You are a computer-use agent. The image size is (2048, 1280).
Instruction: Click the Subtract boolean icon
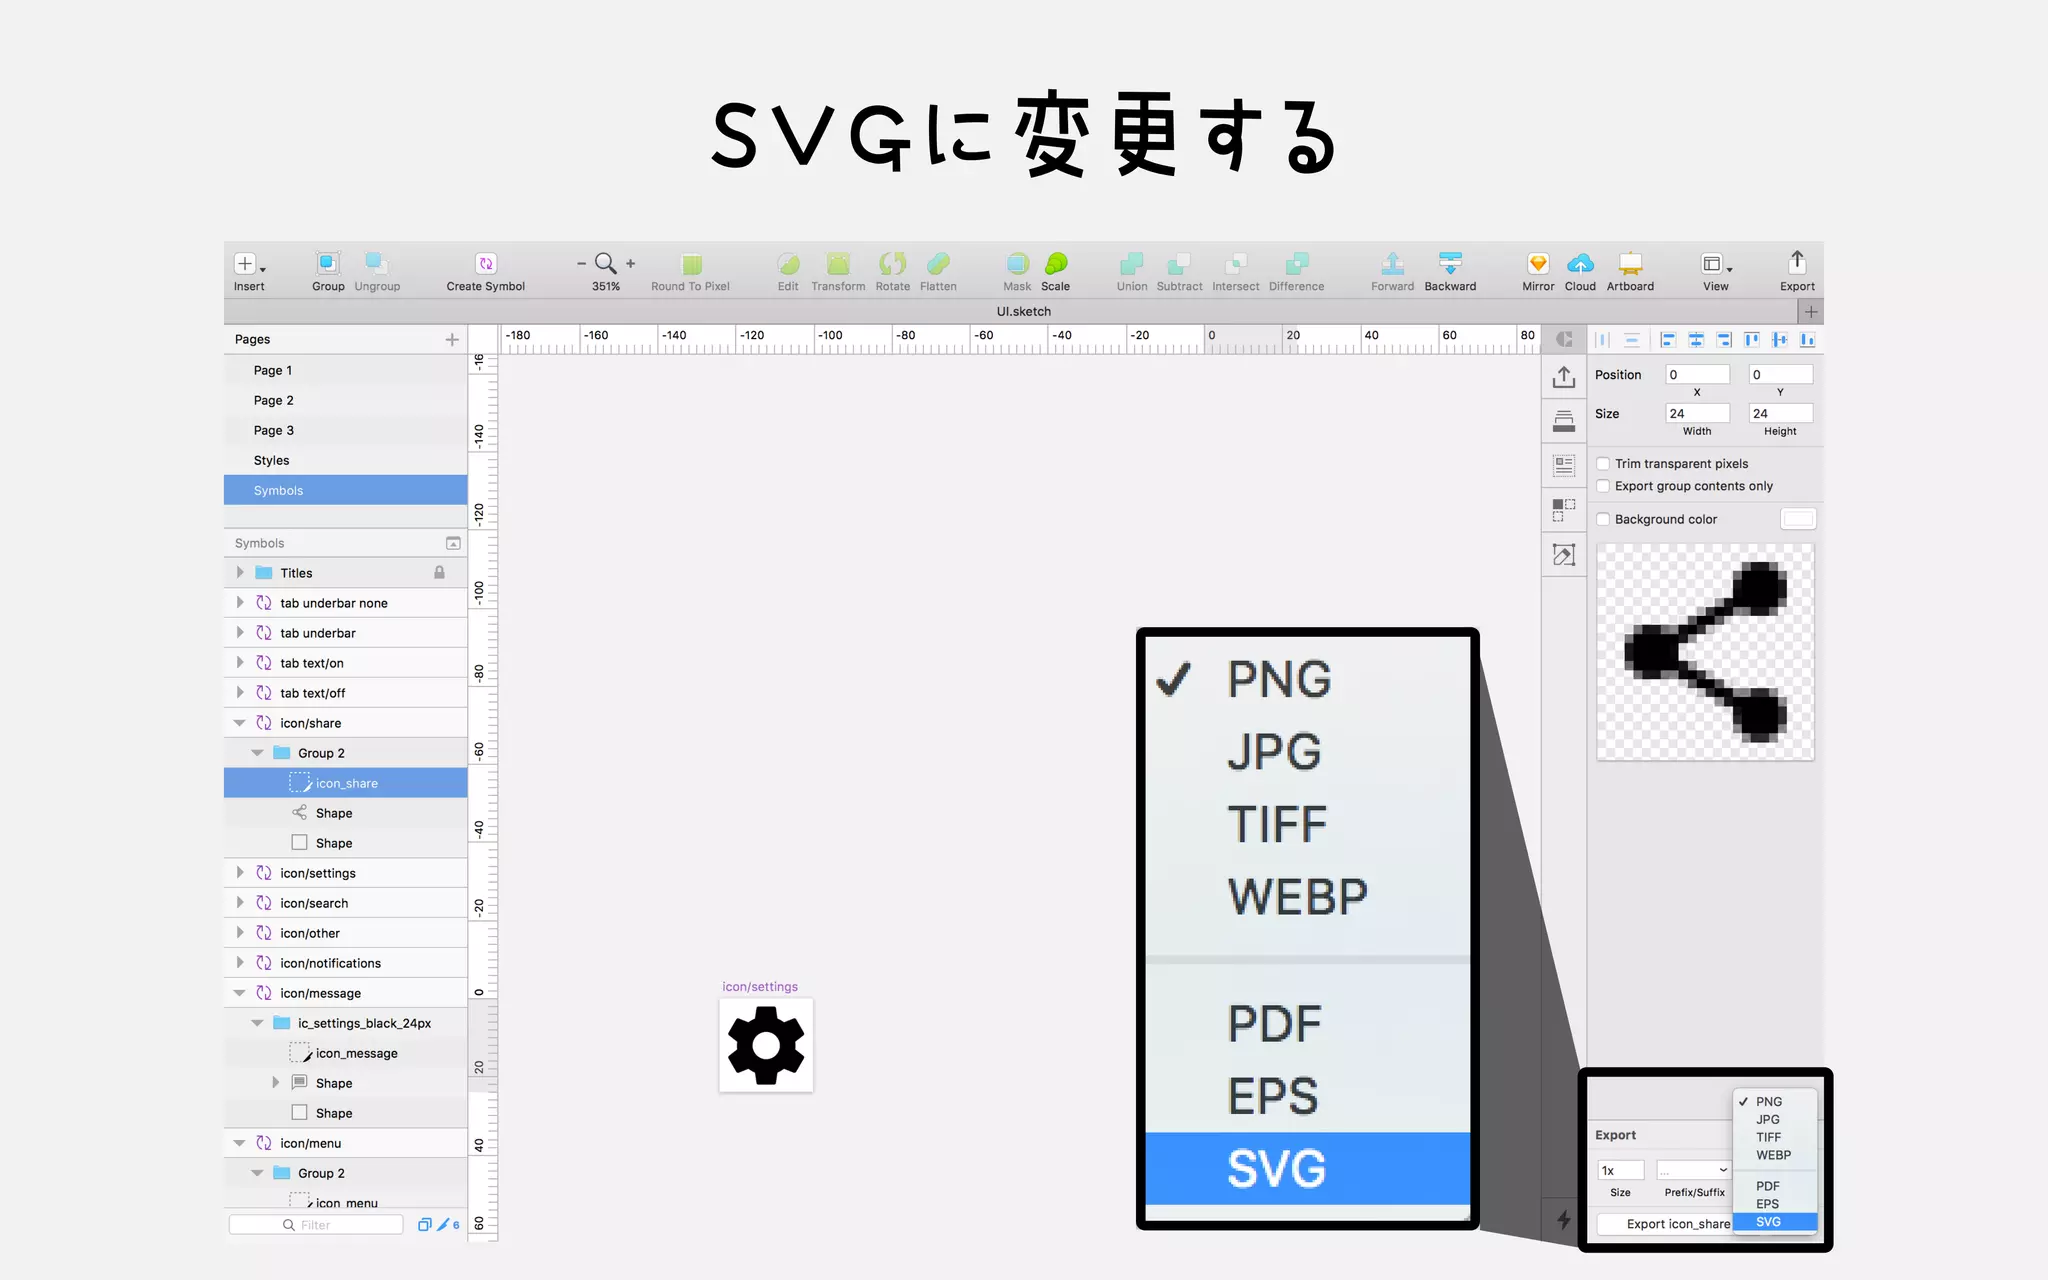[x=1179, y=263]
